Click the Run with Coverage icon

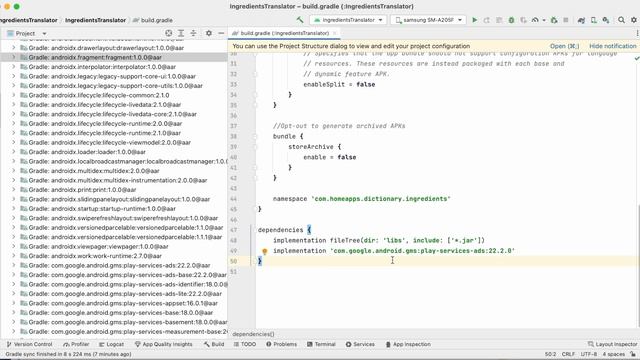[523, 20]
